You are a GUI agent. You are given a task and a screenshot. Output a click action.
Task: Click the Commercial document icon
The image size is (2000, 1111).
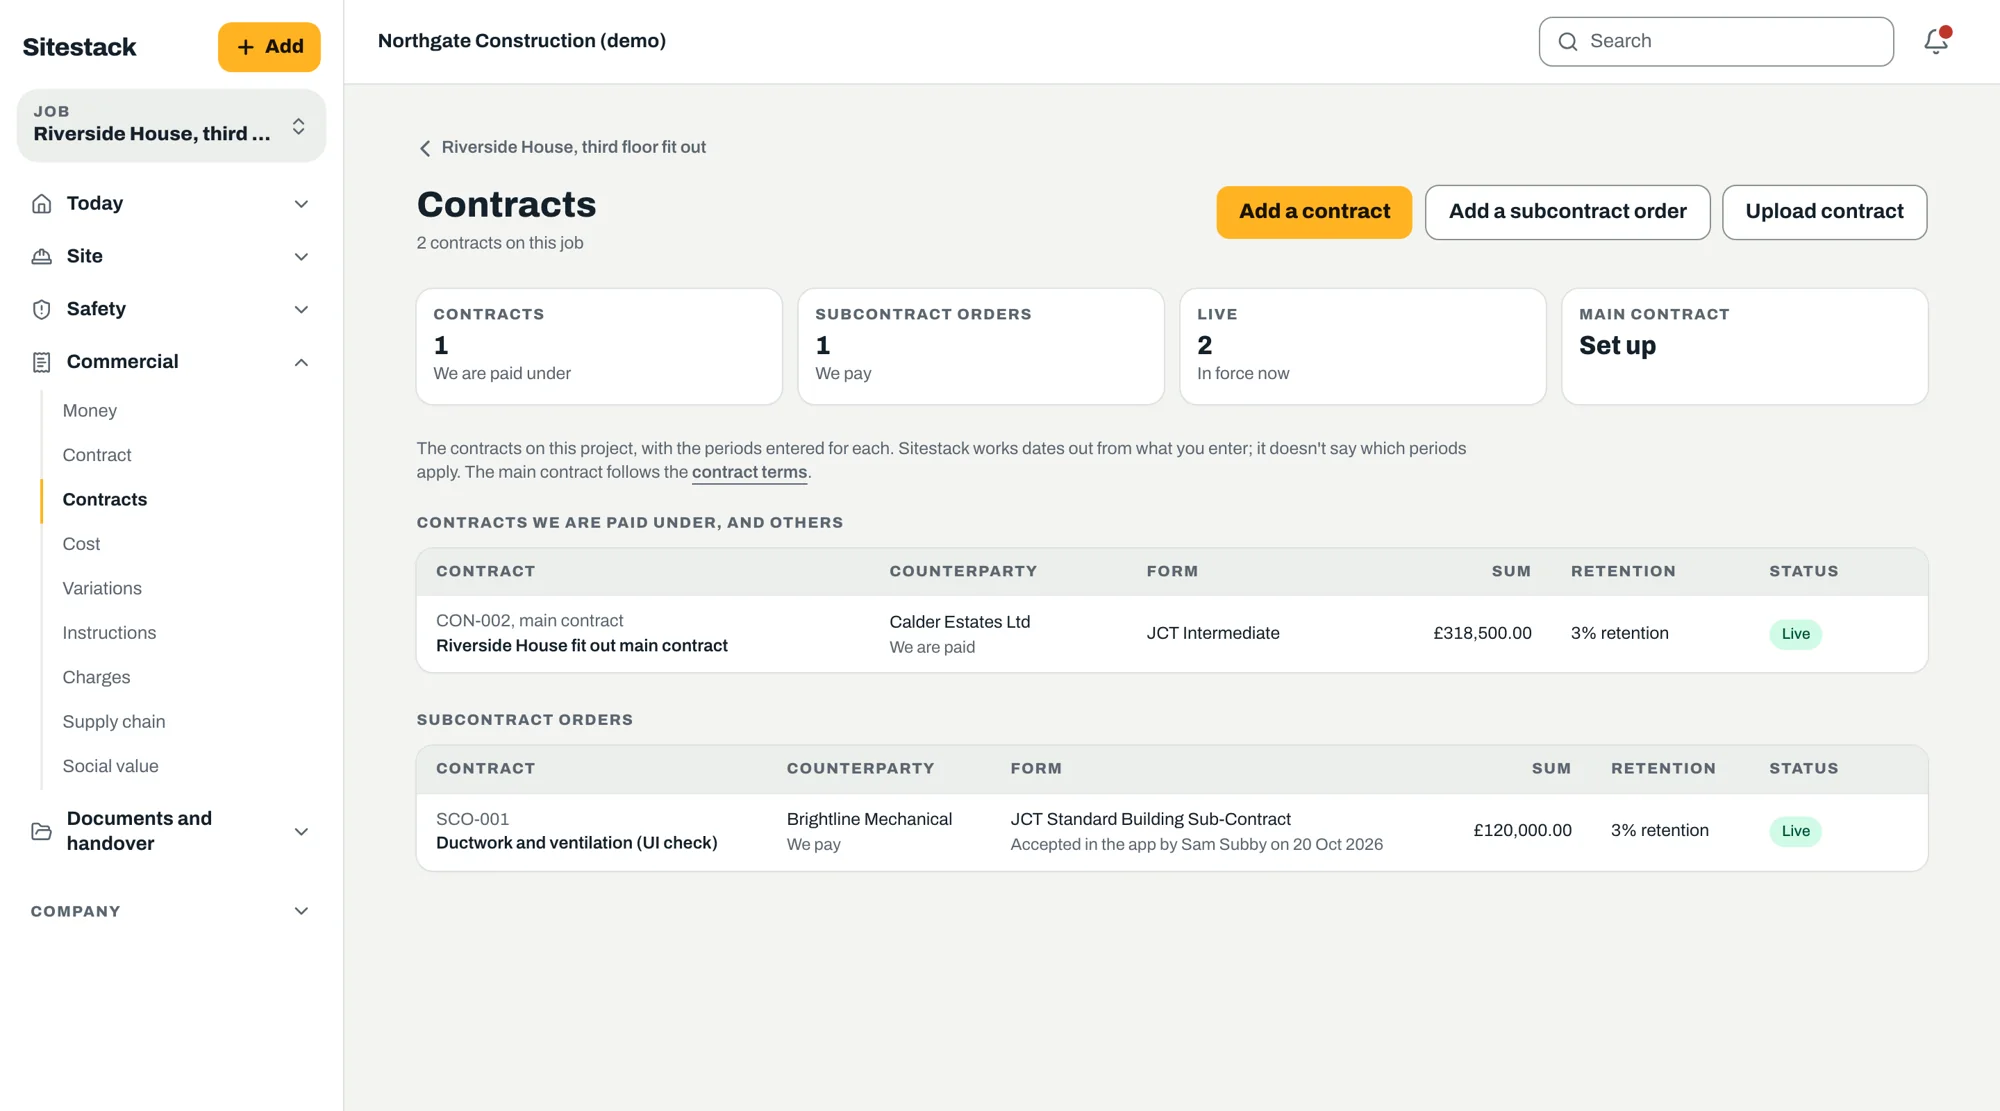pos(42,362)
